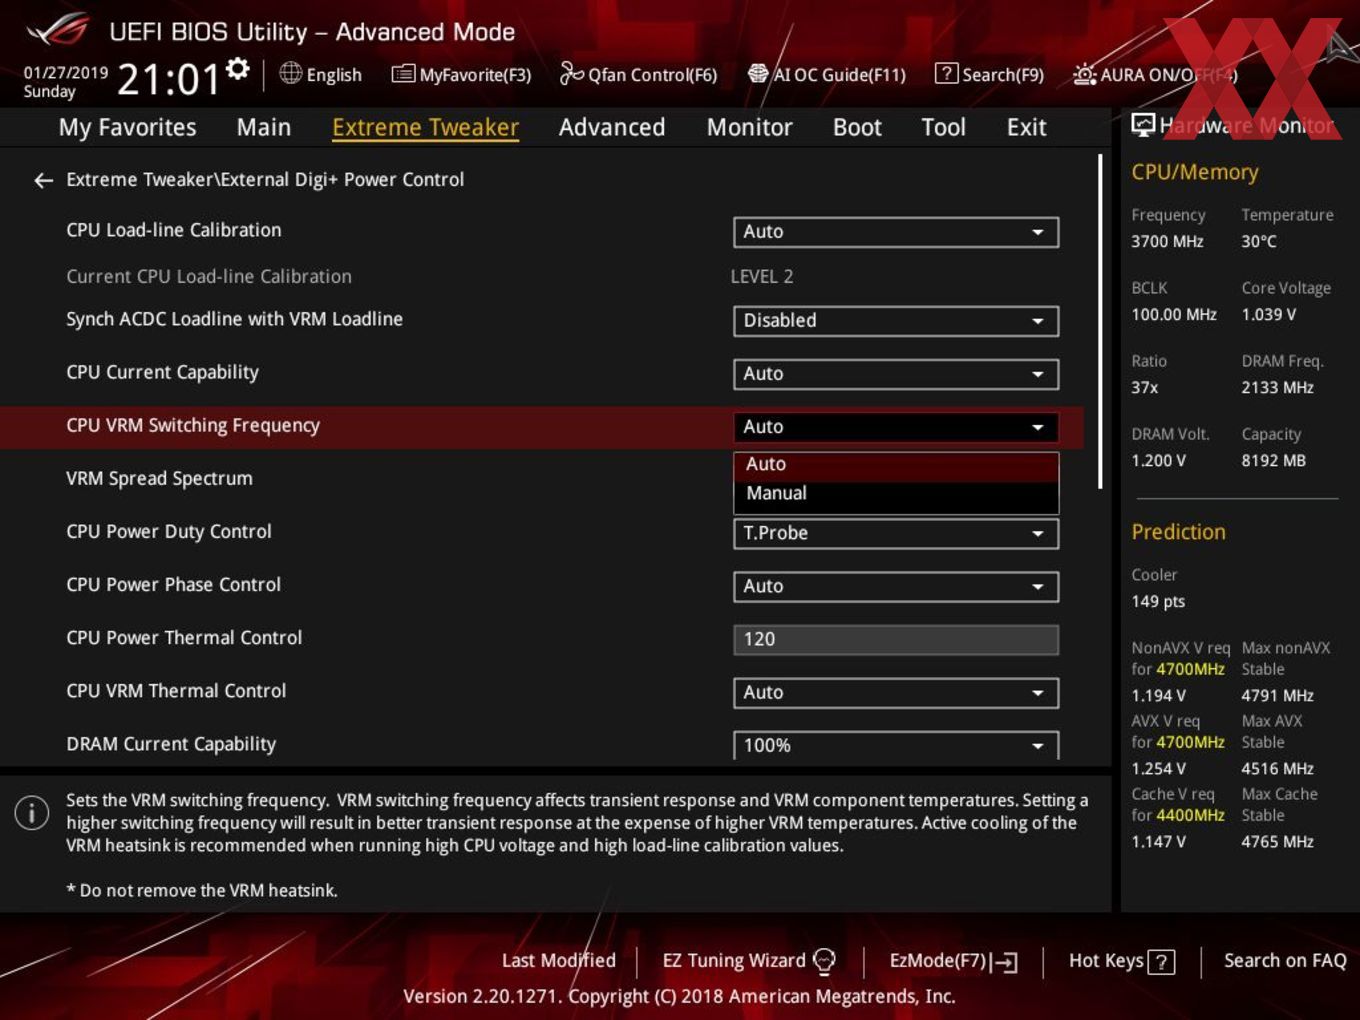Open Synch ACDC Loadline dropdown showing Disabled

pos(896,321)
